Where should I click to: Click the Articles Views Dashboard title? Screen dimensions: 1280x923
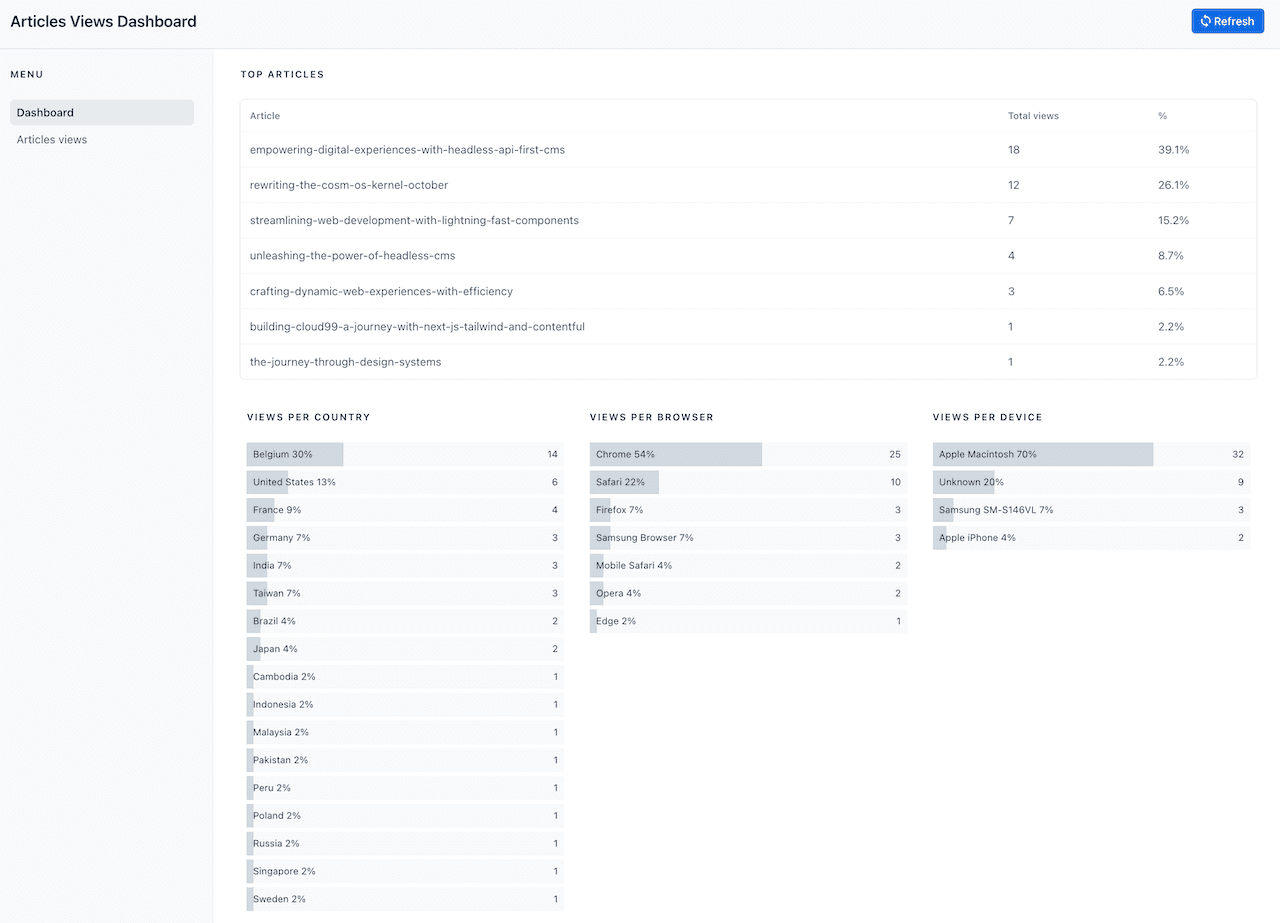pos(103,21)
